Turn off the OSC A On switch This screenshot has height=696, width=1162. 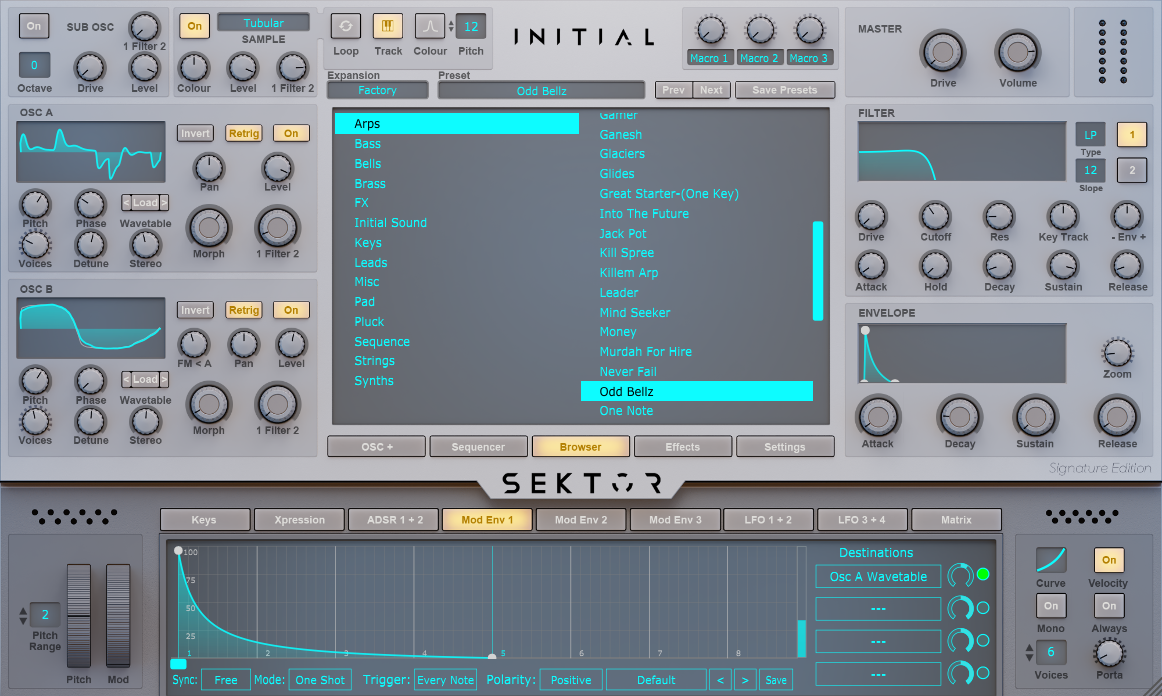click(291, 133)
